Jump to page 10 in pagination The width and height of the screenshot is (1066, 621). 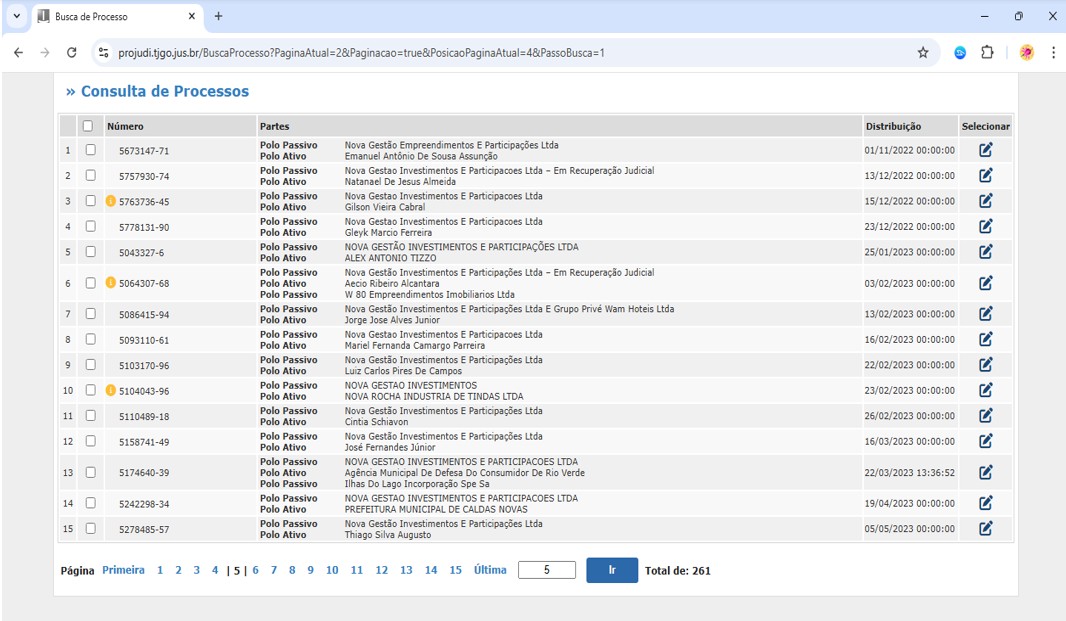(x=332, y=570)
